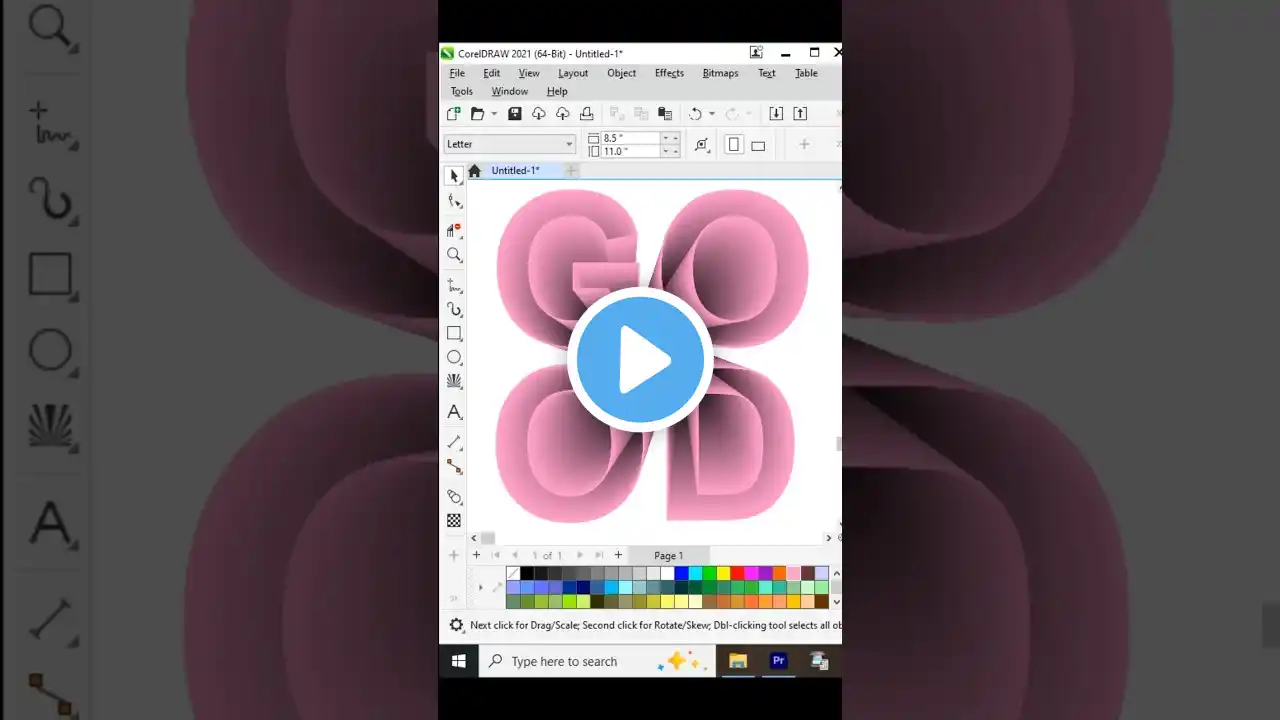Screen dimensions: 1280x720
Task: Select the no-fill crossed swatch
Action: [x=513, y=573]
